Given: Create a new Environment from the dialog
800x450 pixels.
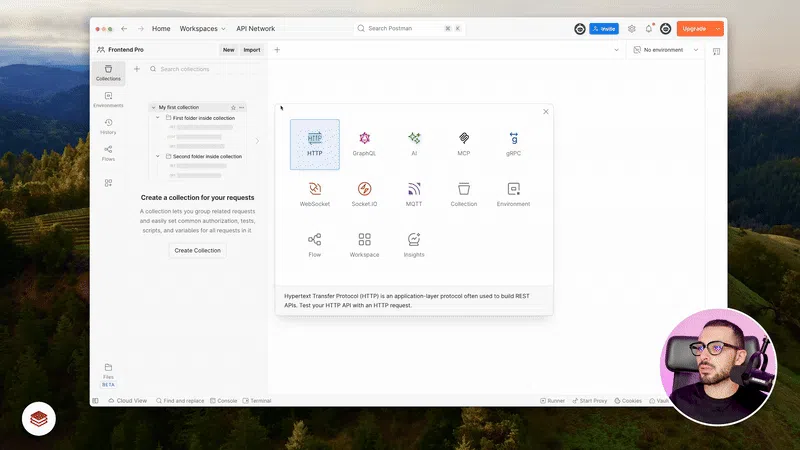Looking at the screenshot, I should point(513,194).
